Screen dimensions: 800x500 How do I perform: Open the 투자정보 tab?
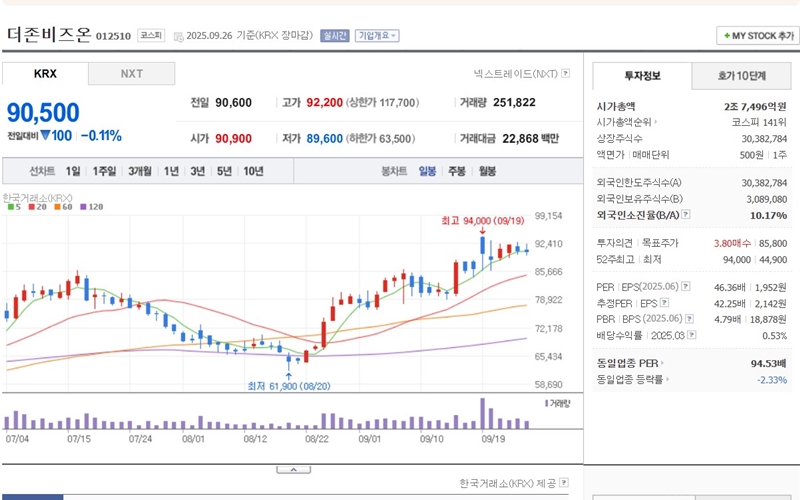642,76
